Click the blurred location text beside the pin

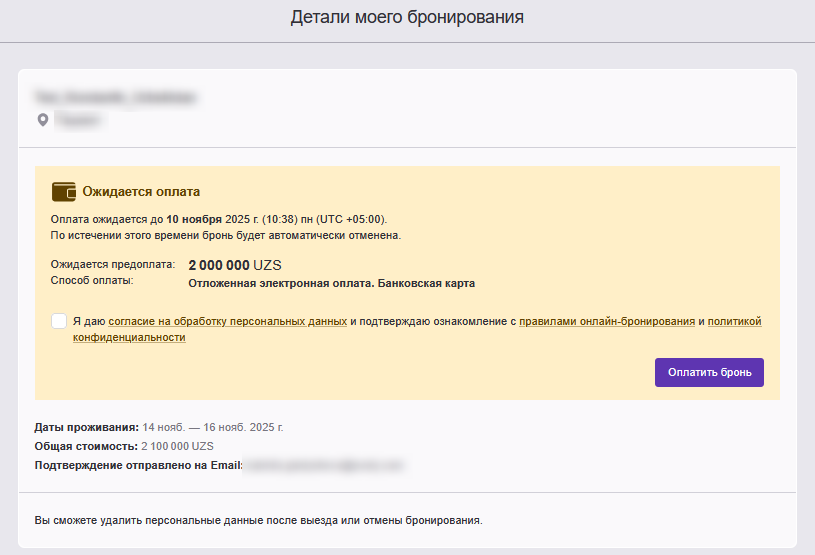coord(80,120)
